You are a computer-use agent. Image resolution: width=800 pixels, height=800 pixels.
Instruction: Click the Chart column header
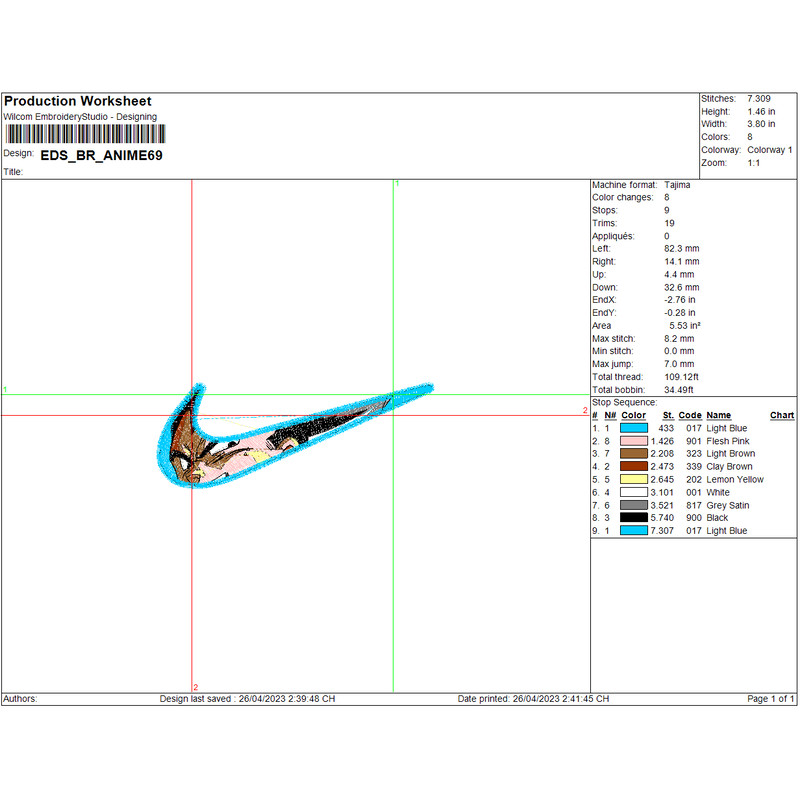click(782, 415)
